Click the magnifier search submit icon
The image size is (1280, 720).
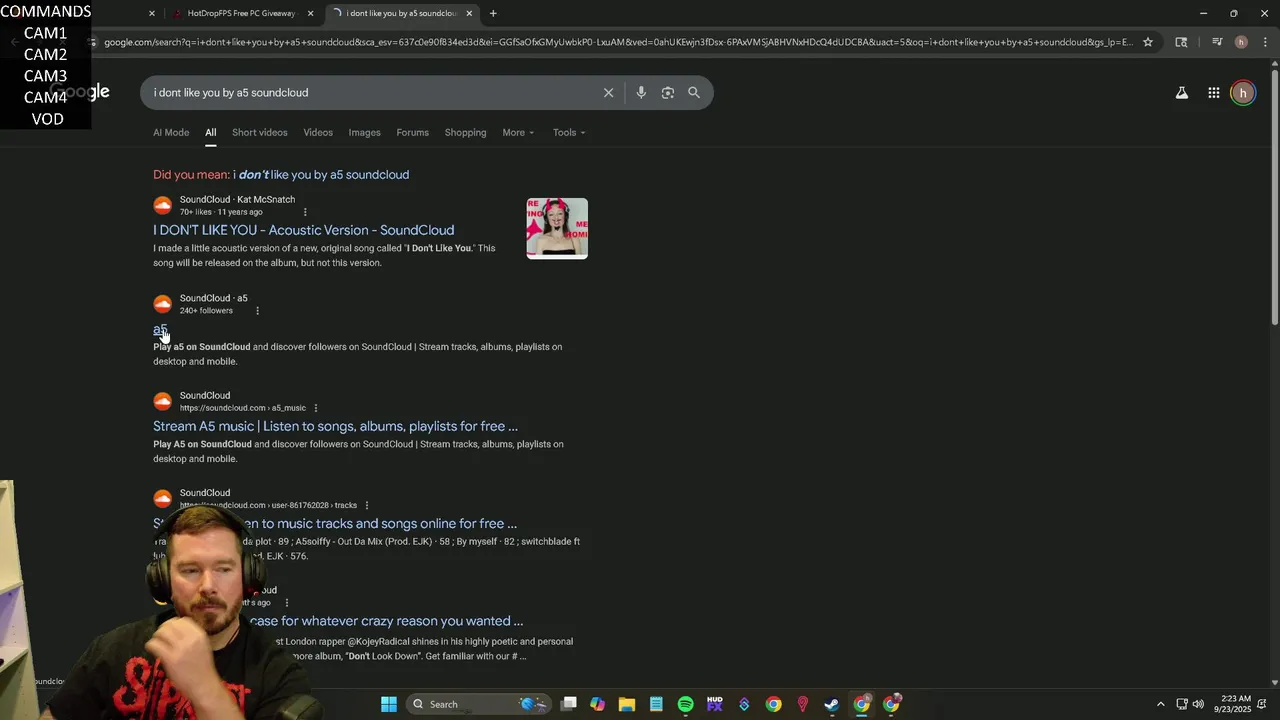(x=694, y=93)
